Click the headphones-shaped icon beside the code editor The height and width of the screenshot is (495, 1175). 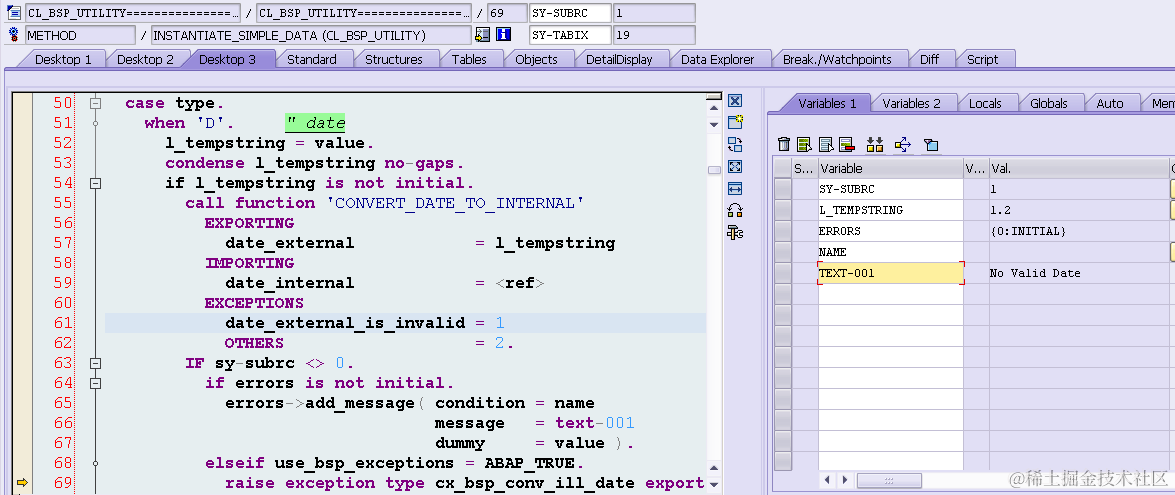click(x=735, y=210)
